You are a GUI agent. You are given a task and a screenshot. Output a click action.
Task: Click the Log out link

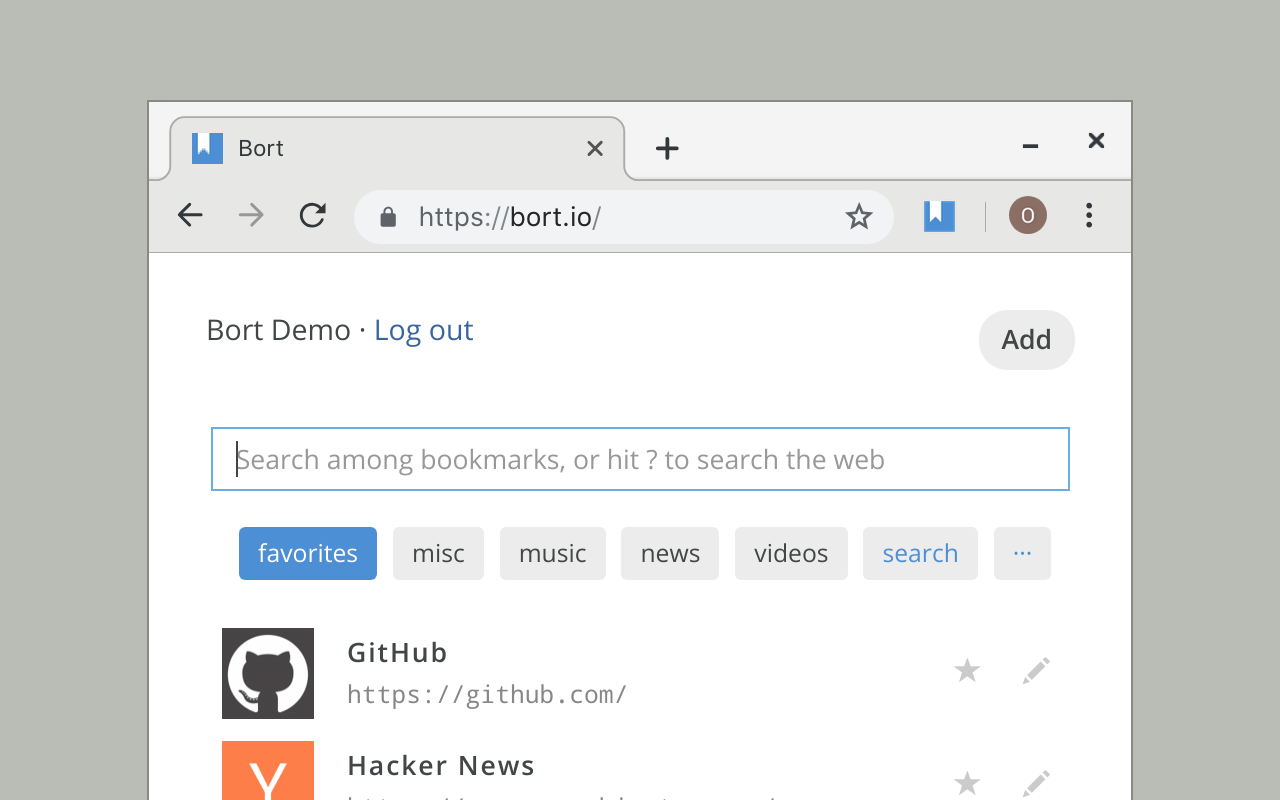[423, 330]
